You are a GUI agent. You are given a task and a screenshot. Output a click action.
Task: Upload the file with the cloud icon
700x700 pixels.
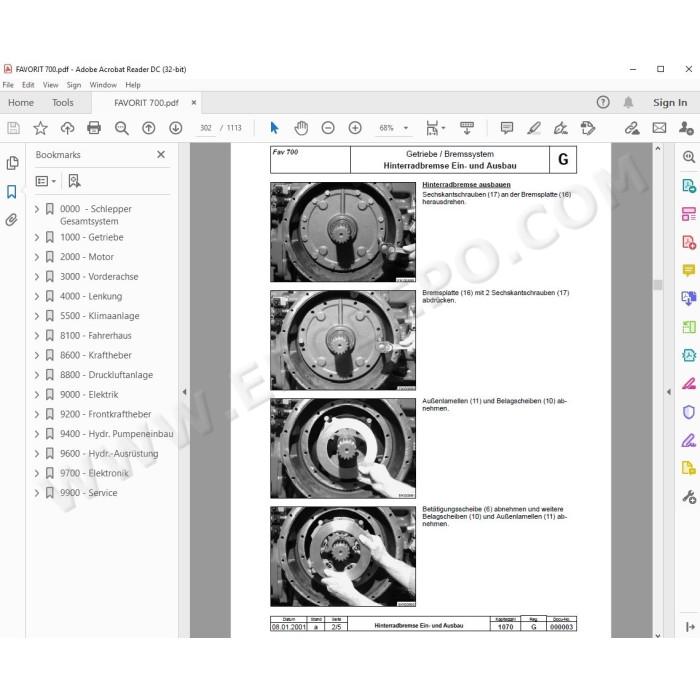pos(67,128)
